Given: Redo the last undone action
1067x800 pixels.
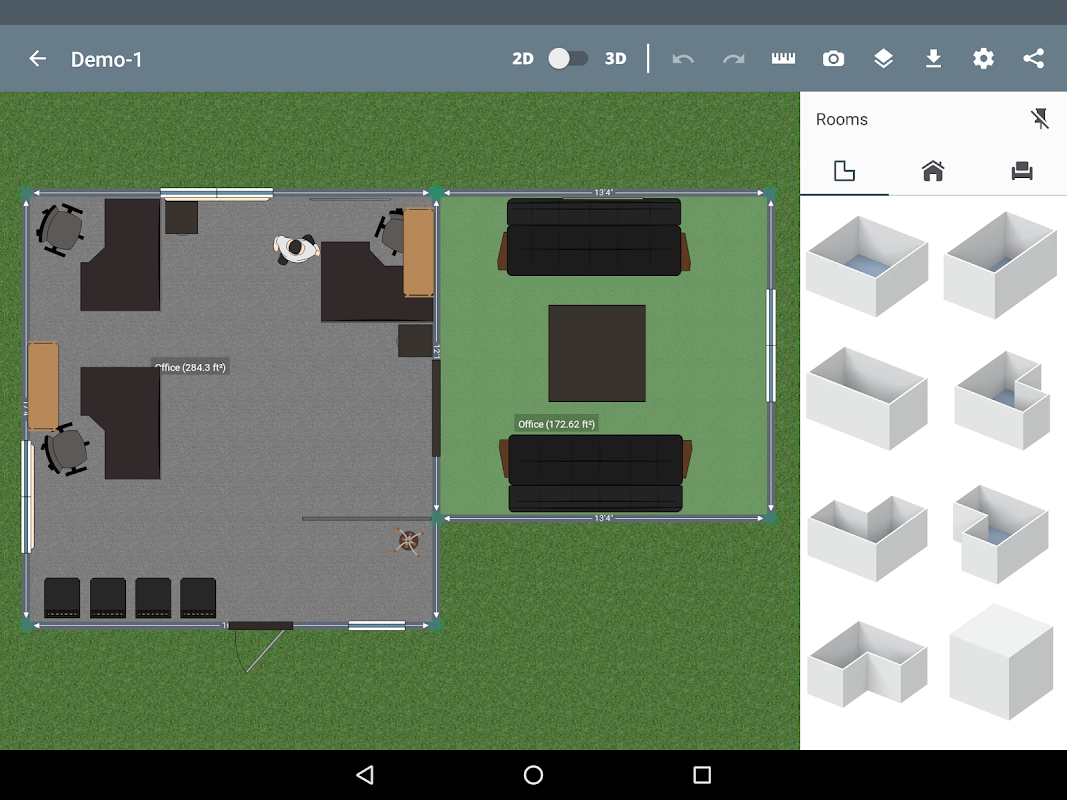Looking at the screenshot, I should click(734, 59).
